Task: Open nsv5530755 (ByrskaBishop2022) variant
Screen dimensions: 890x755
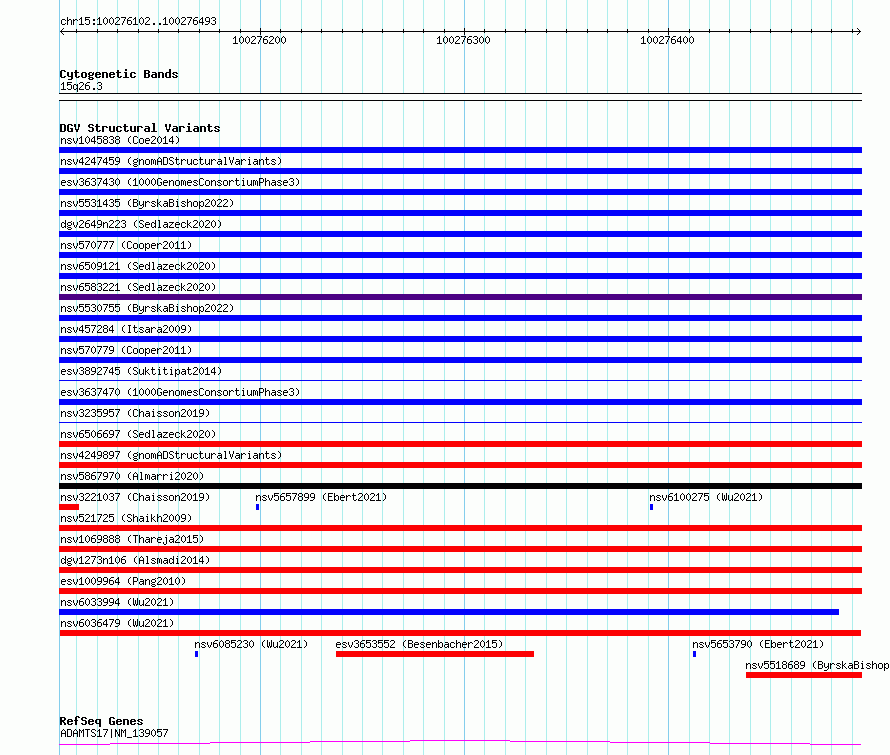Action: point(147,308)
